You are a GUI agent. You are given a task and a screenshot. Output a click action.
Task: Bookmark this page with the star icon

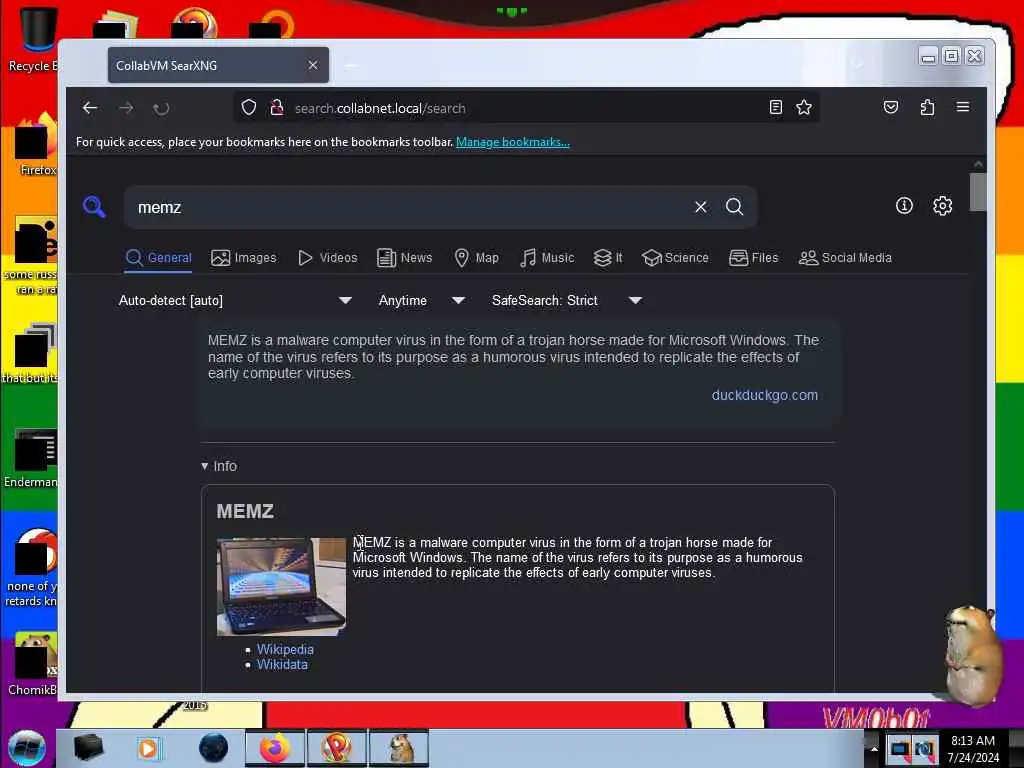click(x=804, y=107)
